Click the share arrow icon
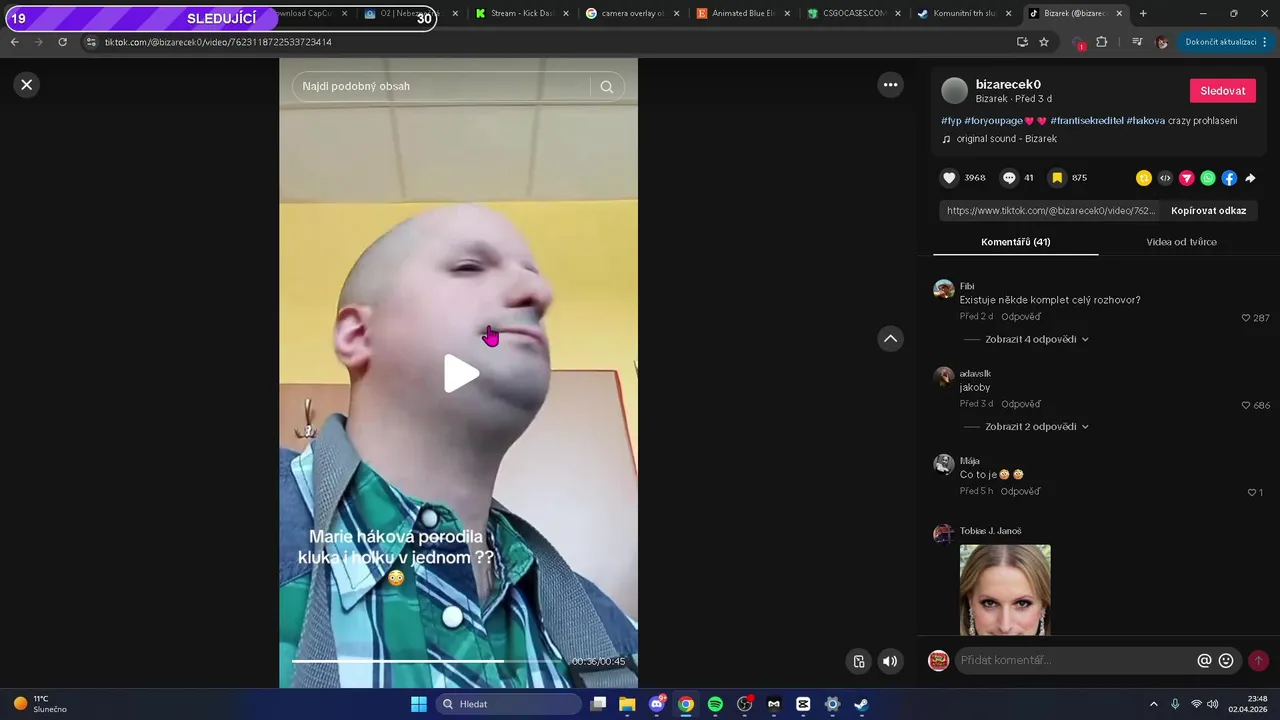1280x720 pixels. tap(1250, 178)
